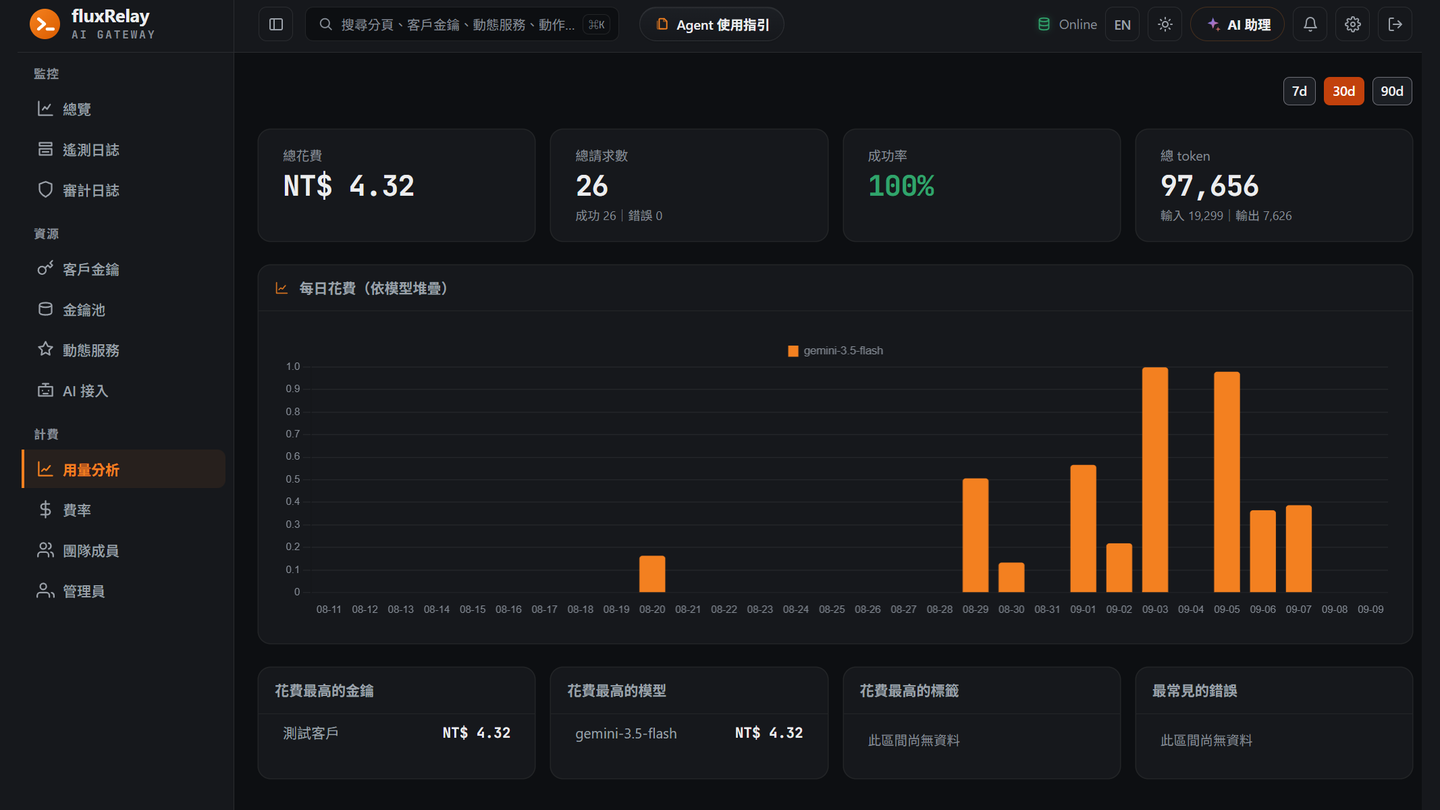Image resolution: width=1440 pixels, height=810 pixels.
Task: Open AI 接入 in sidebar
Action: 123,391
